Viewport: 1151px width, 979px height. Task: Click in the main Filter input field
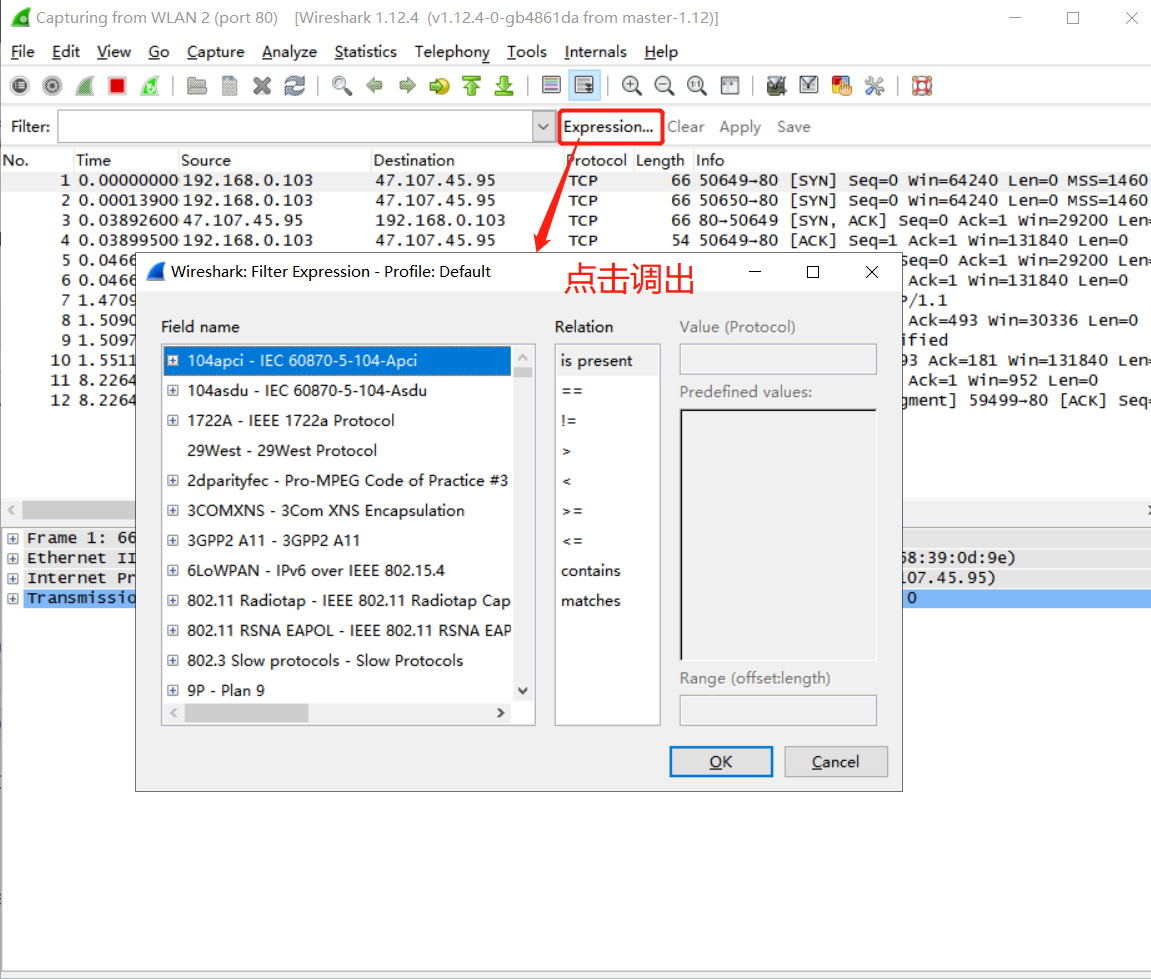[295, 126]
